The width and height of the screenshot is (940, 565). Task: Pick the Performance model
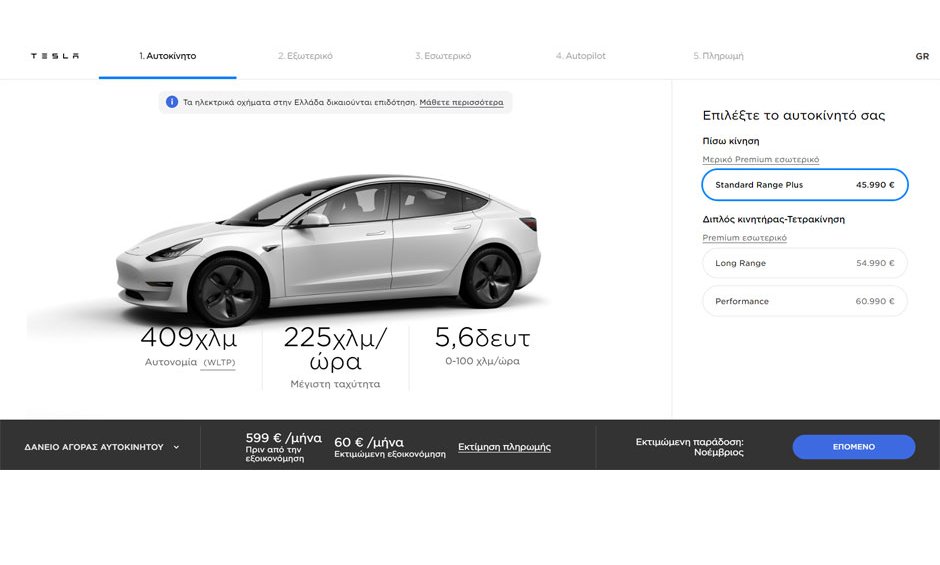coord(805,301)
